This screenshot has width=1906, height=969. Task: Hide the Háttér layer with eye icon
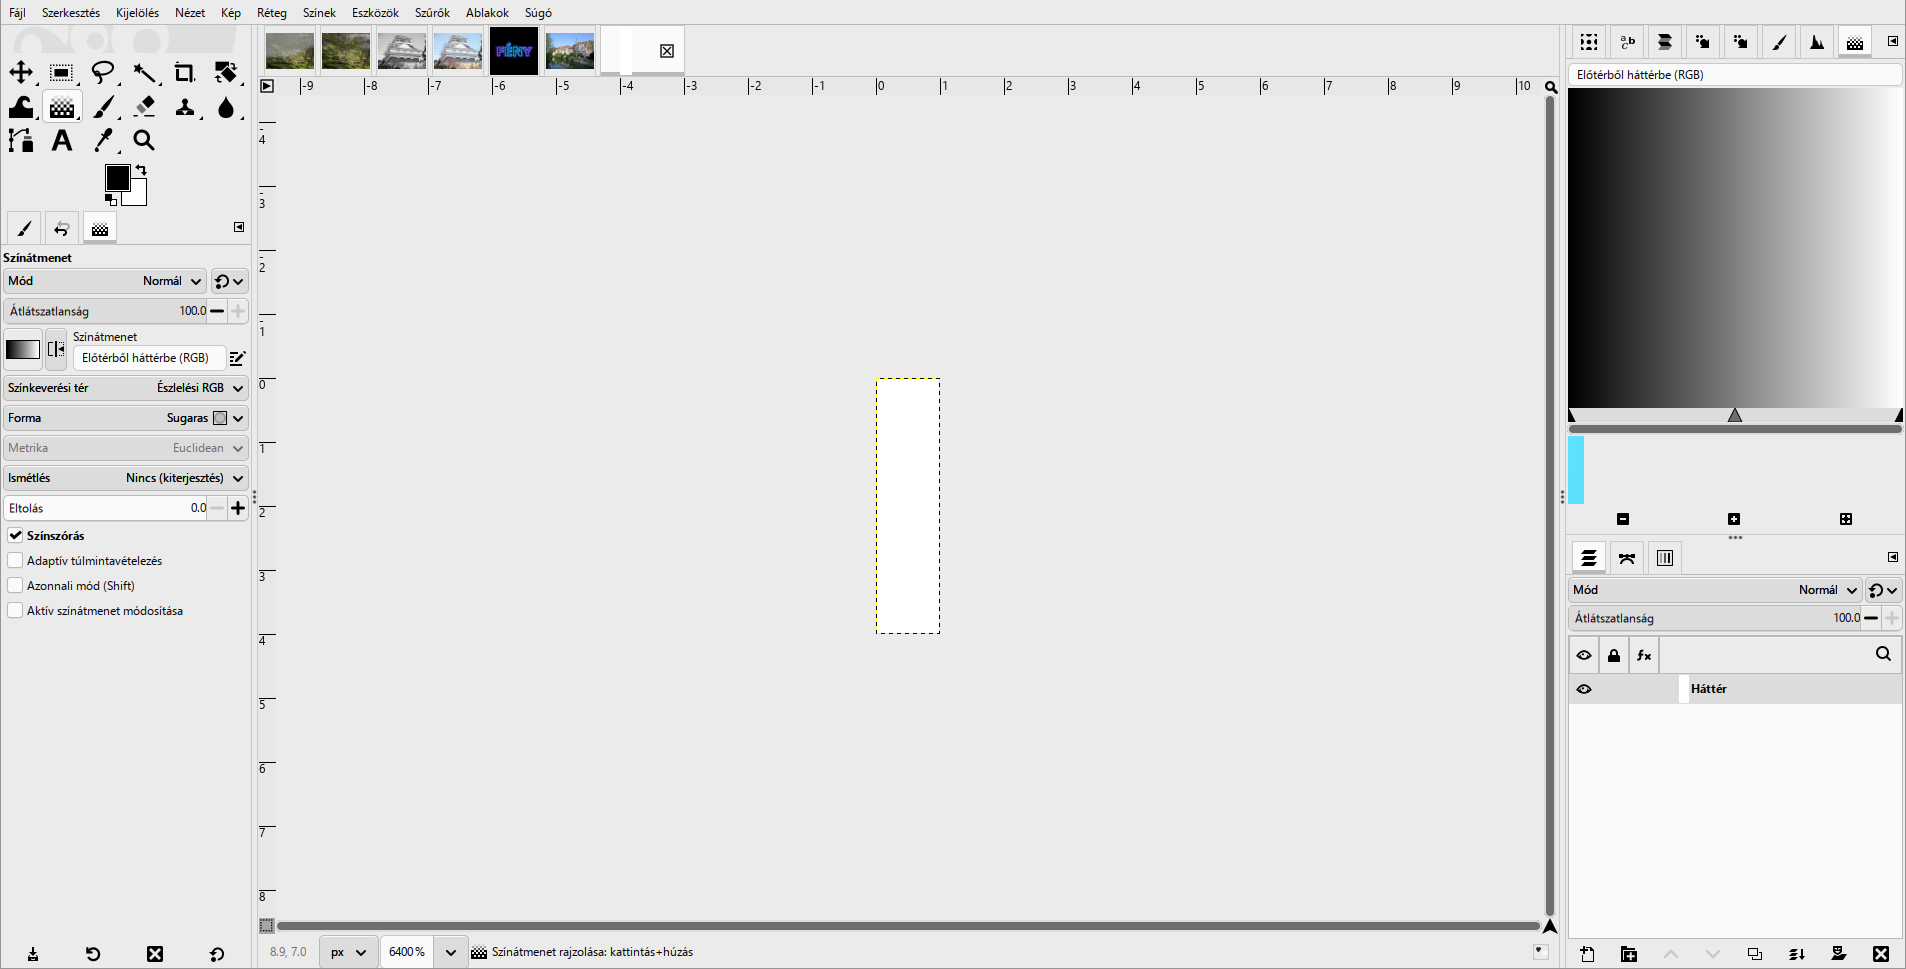point(1584,689)
